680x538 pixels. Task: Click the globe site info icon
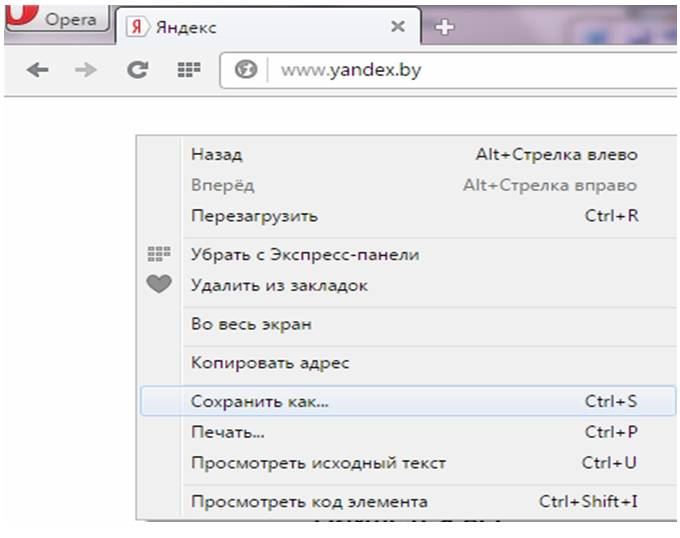click(x=246, y=71)
